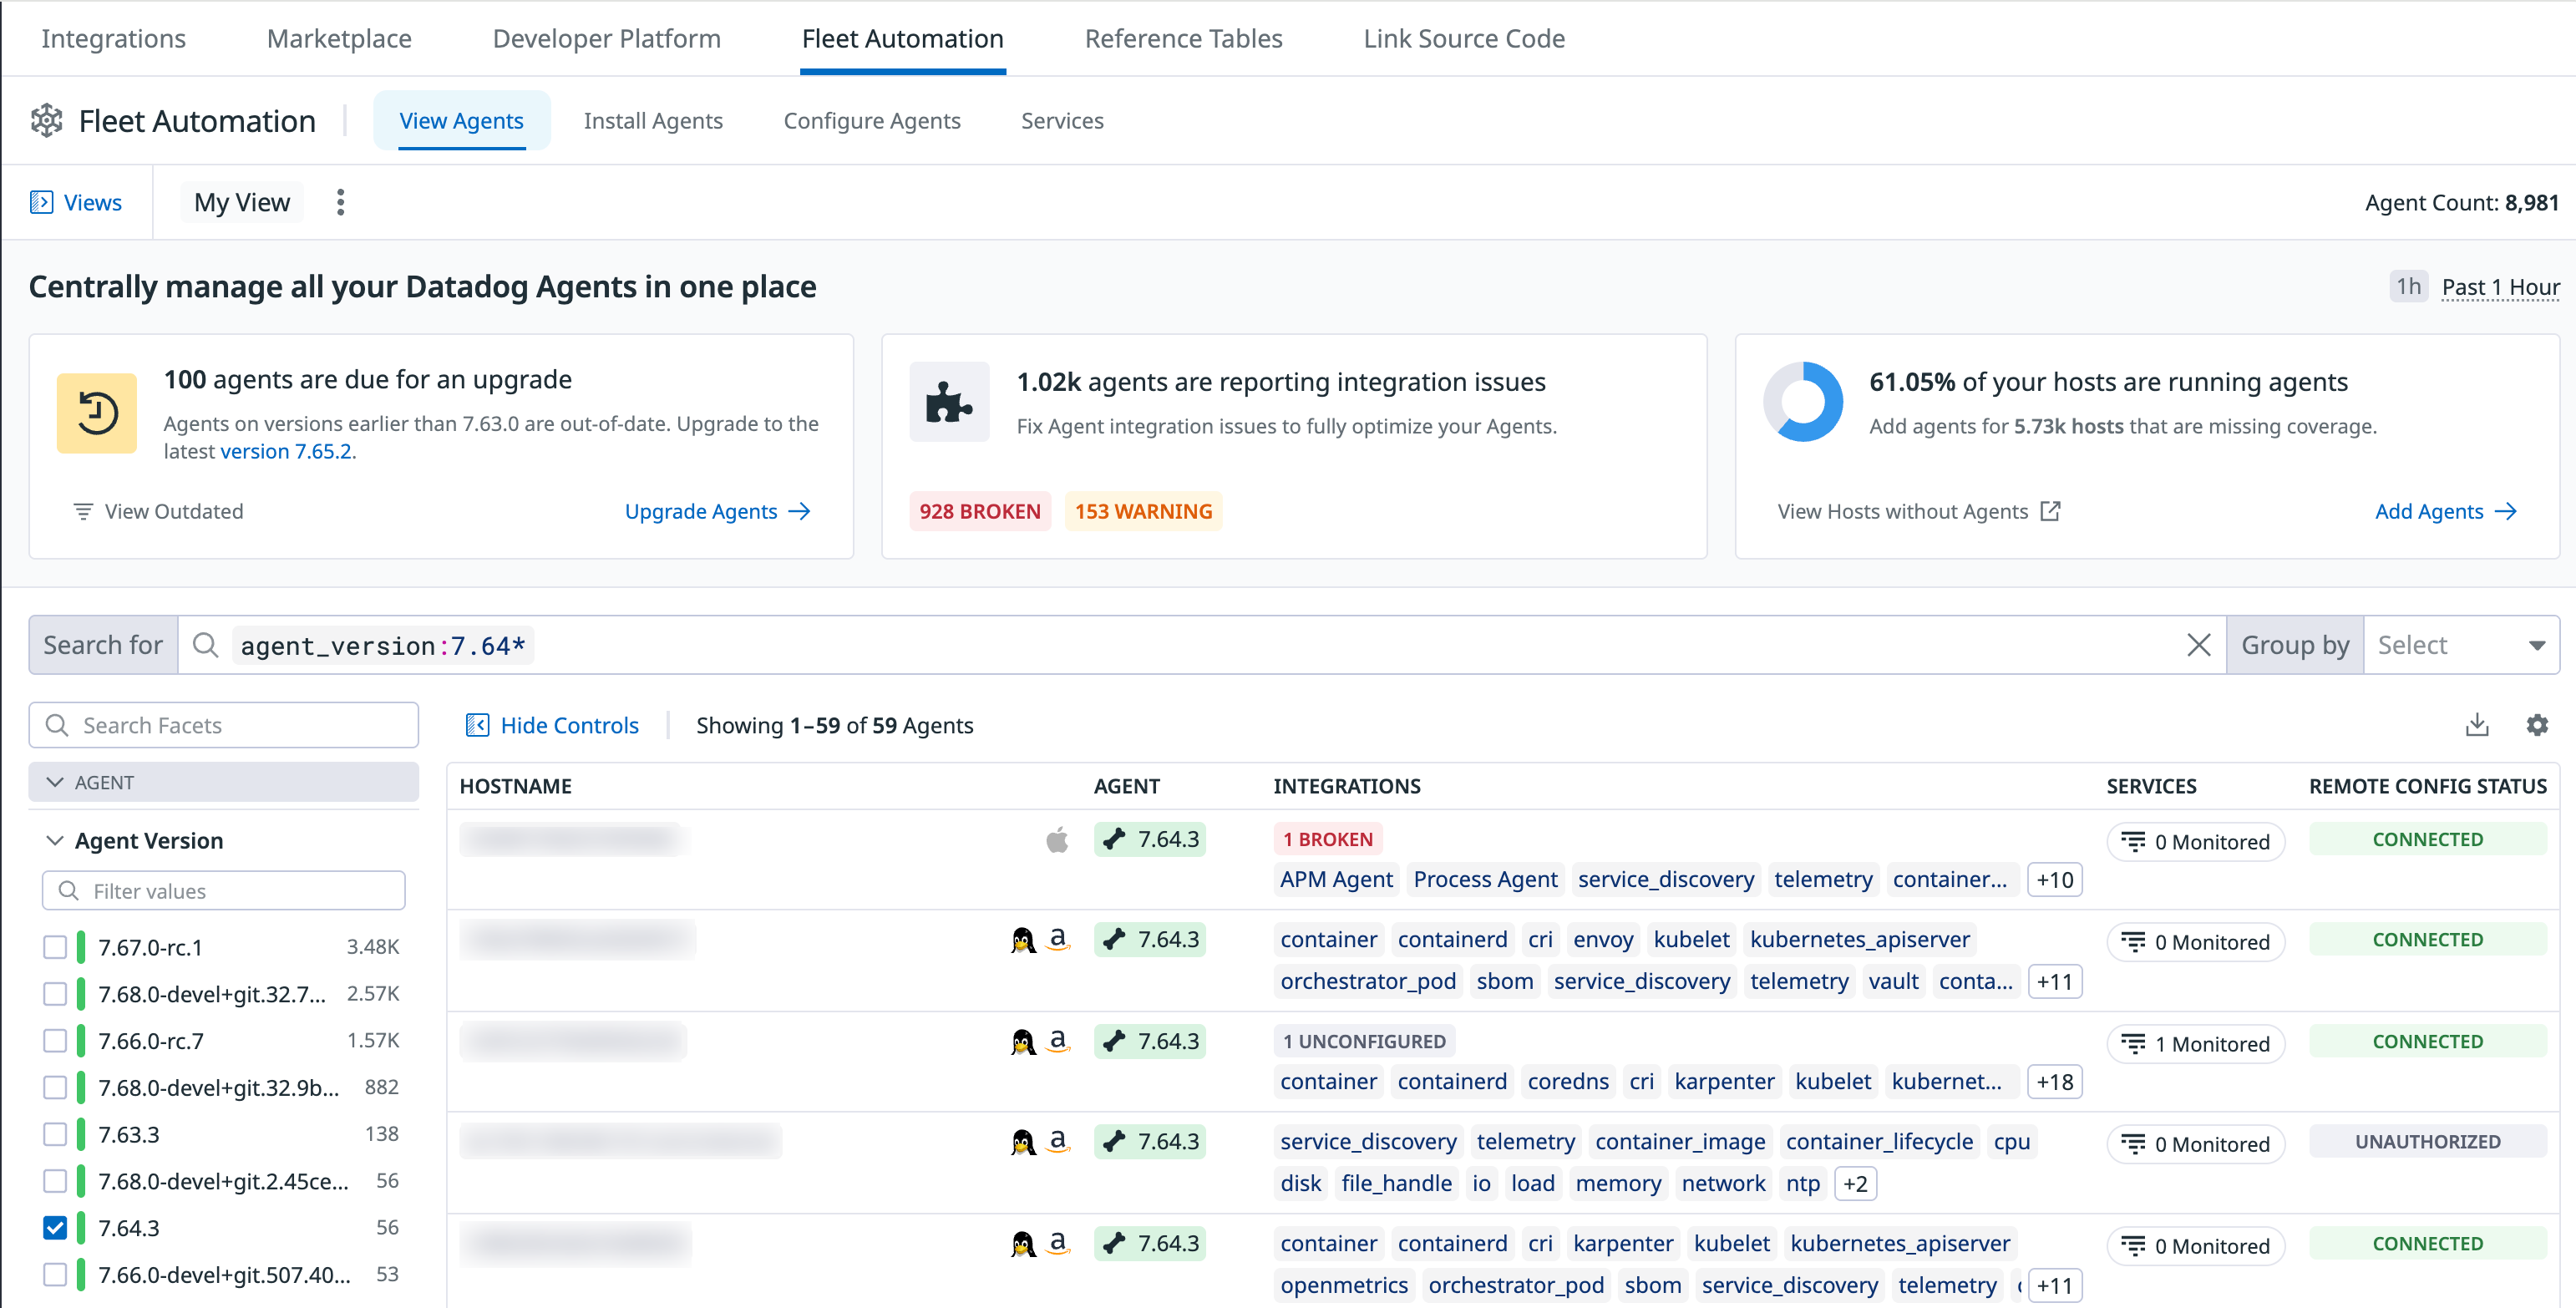Click the version 7.65.2 link
The height and width of the screenshot is (1308, 2576).
[x=286, y=451]
